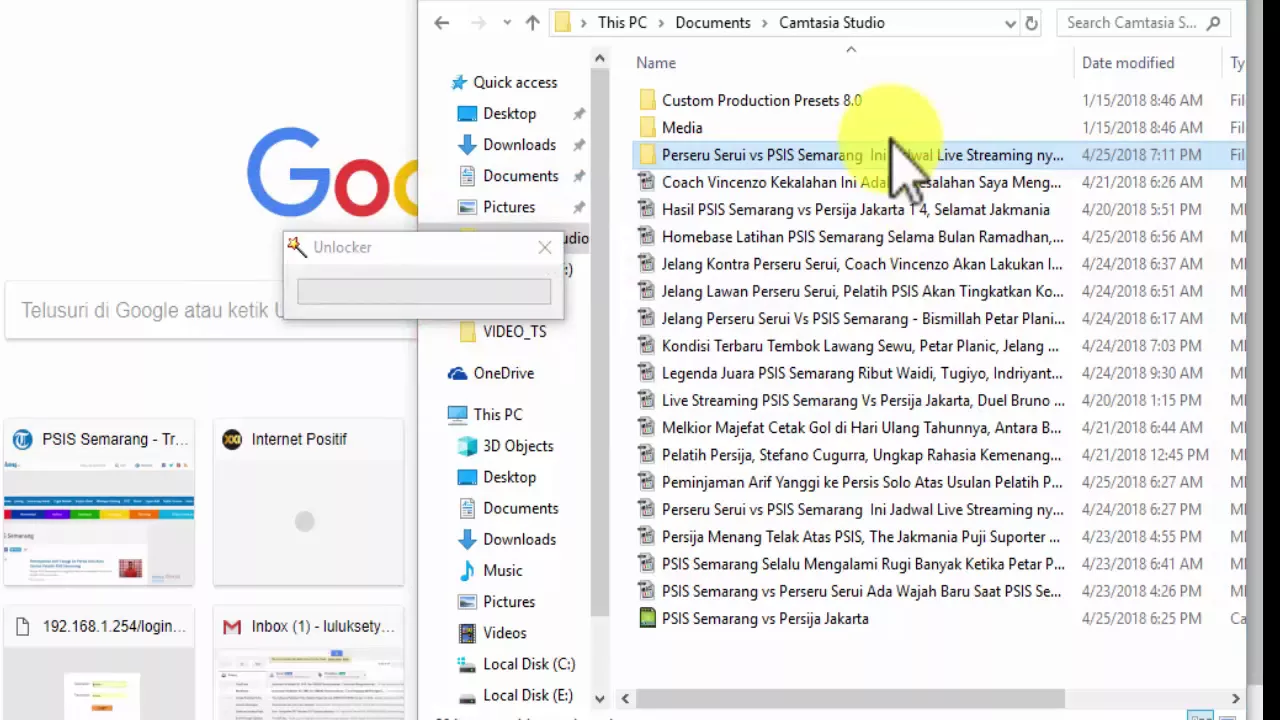Open OneDrive in navigation pane
The height and width of the screenshot is (720, 1280).
coord(503,373)
